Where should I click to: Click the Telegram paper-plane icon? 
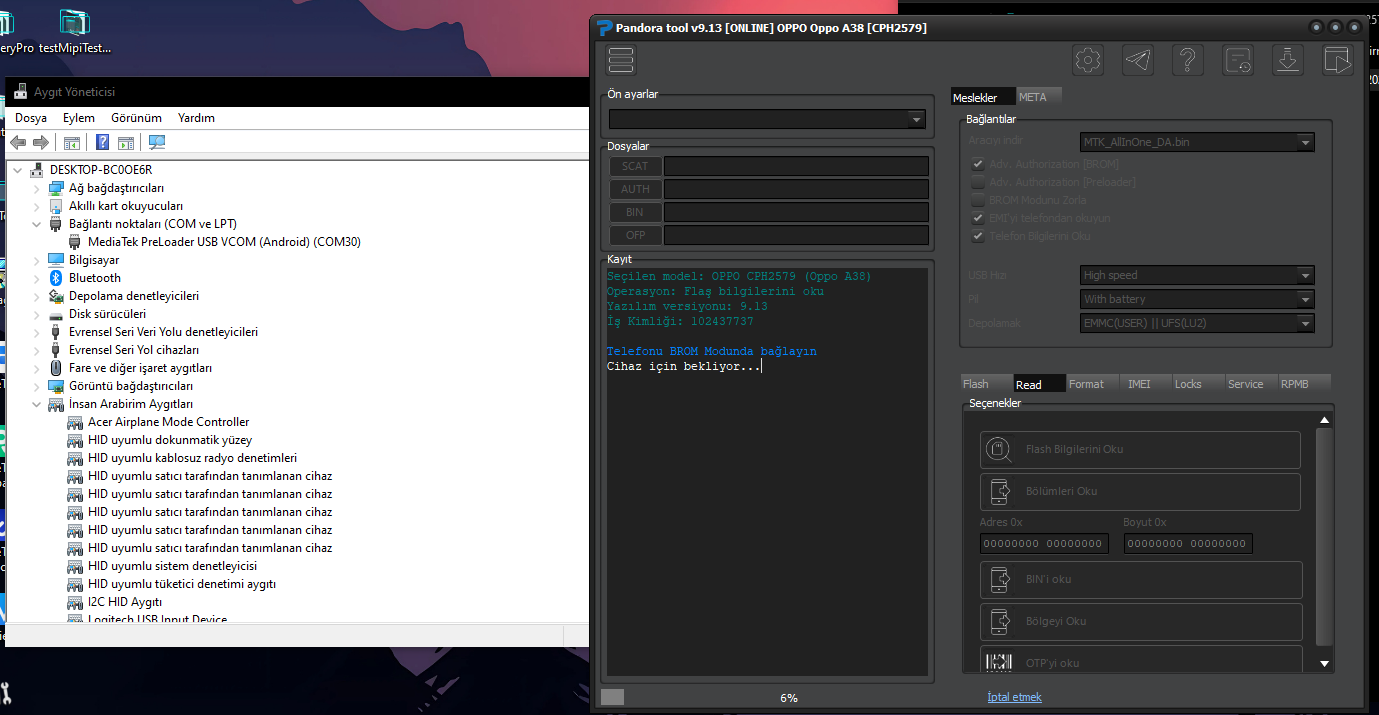coord(1138,60)
